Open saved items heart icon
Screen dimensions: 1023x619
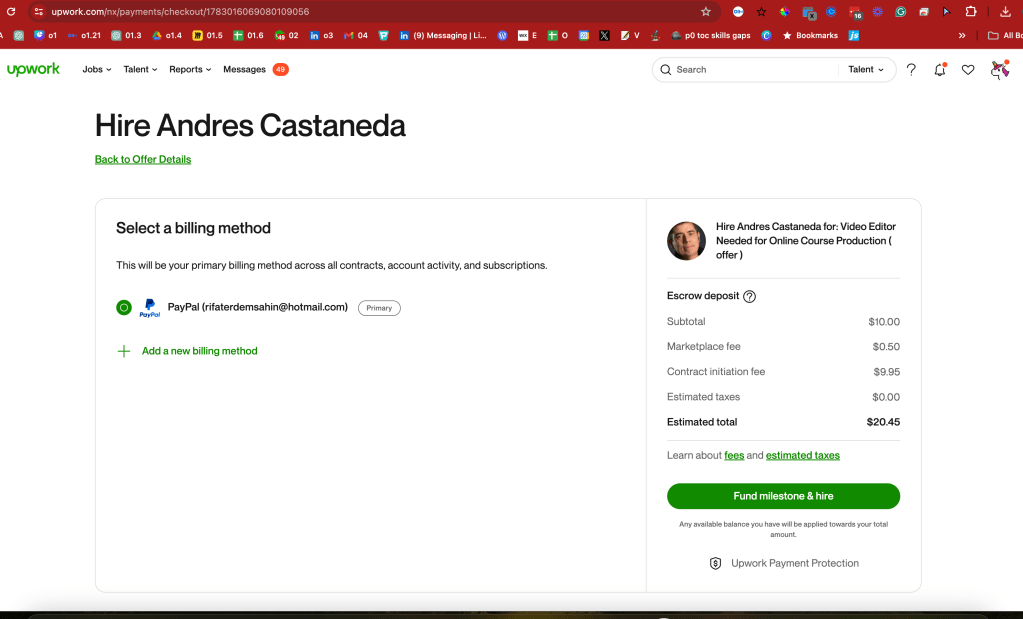(968, 70)
